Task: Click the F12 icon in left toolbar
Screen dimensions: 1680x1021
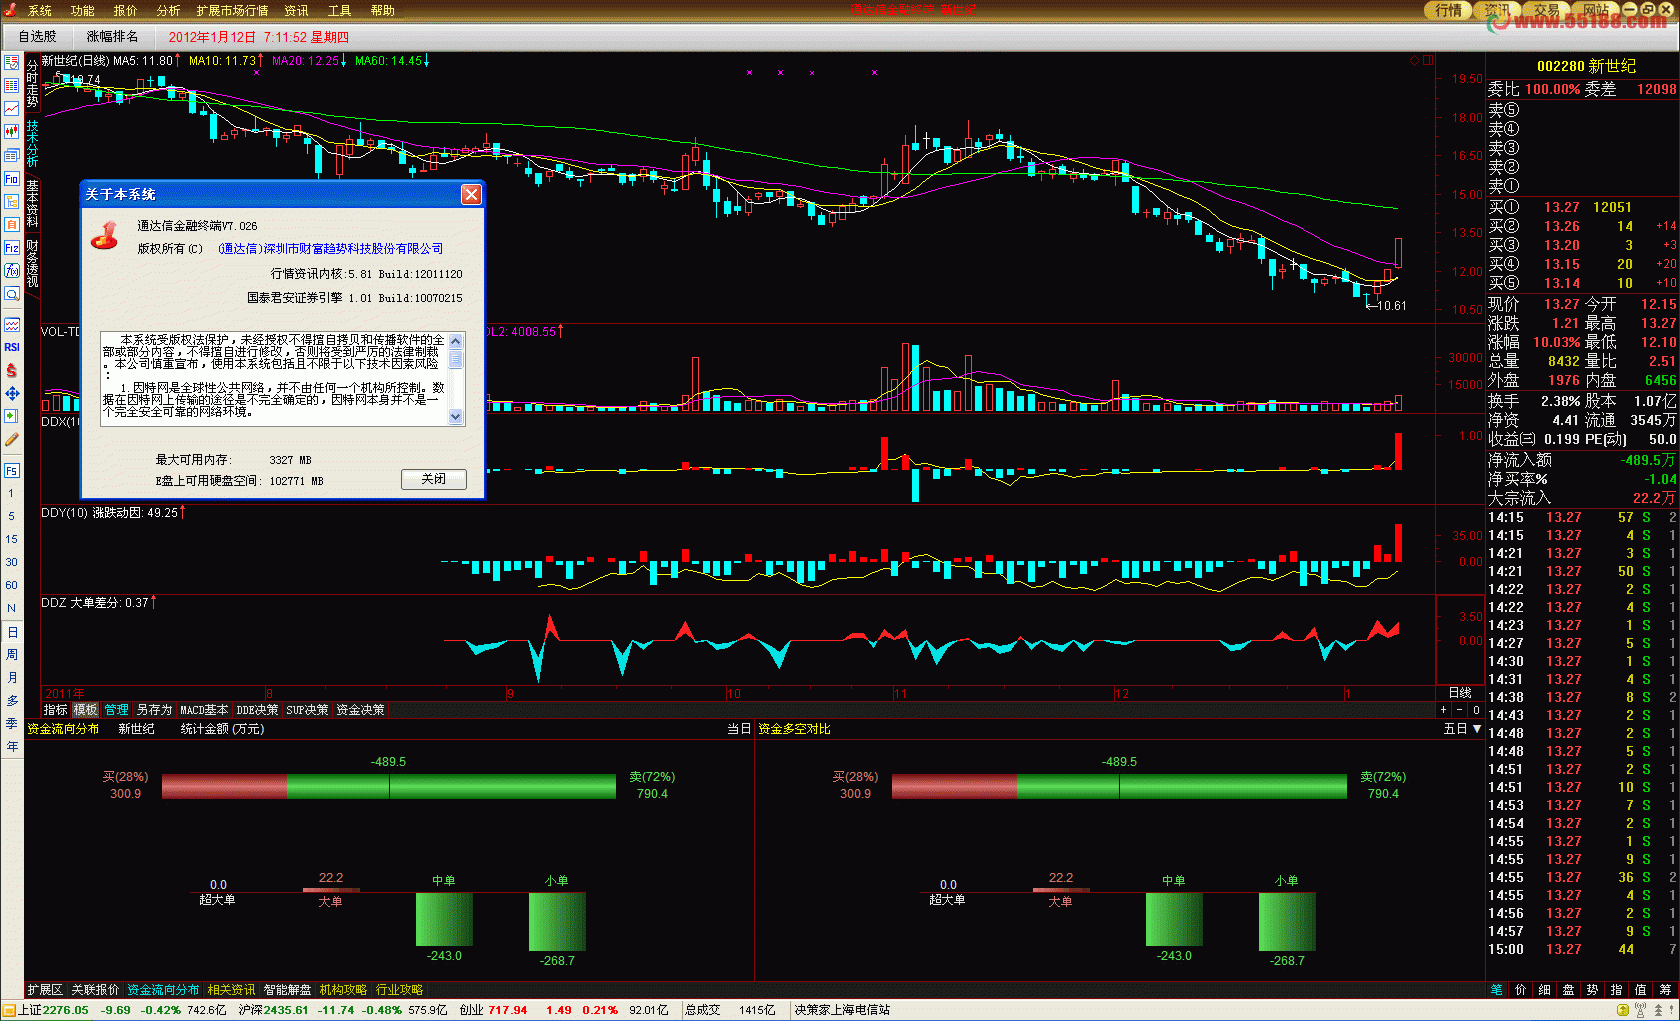Action: [x=12, y=247]
